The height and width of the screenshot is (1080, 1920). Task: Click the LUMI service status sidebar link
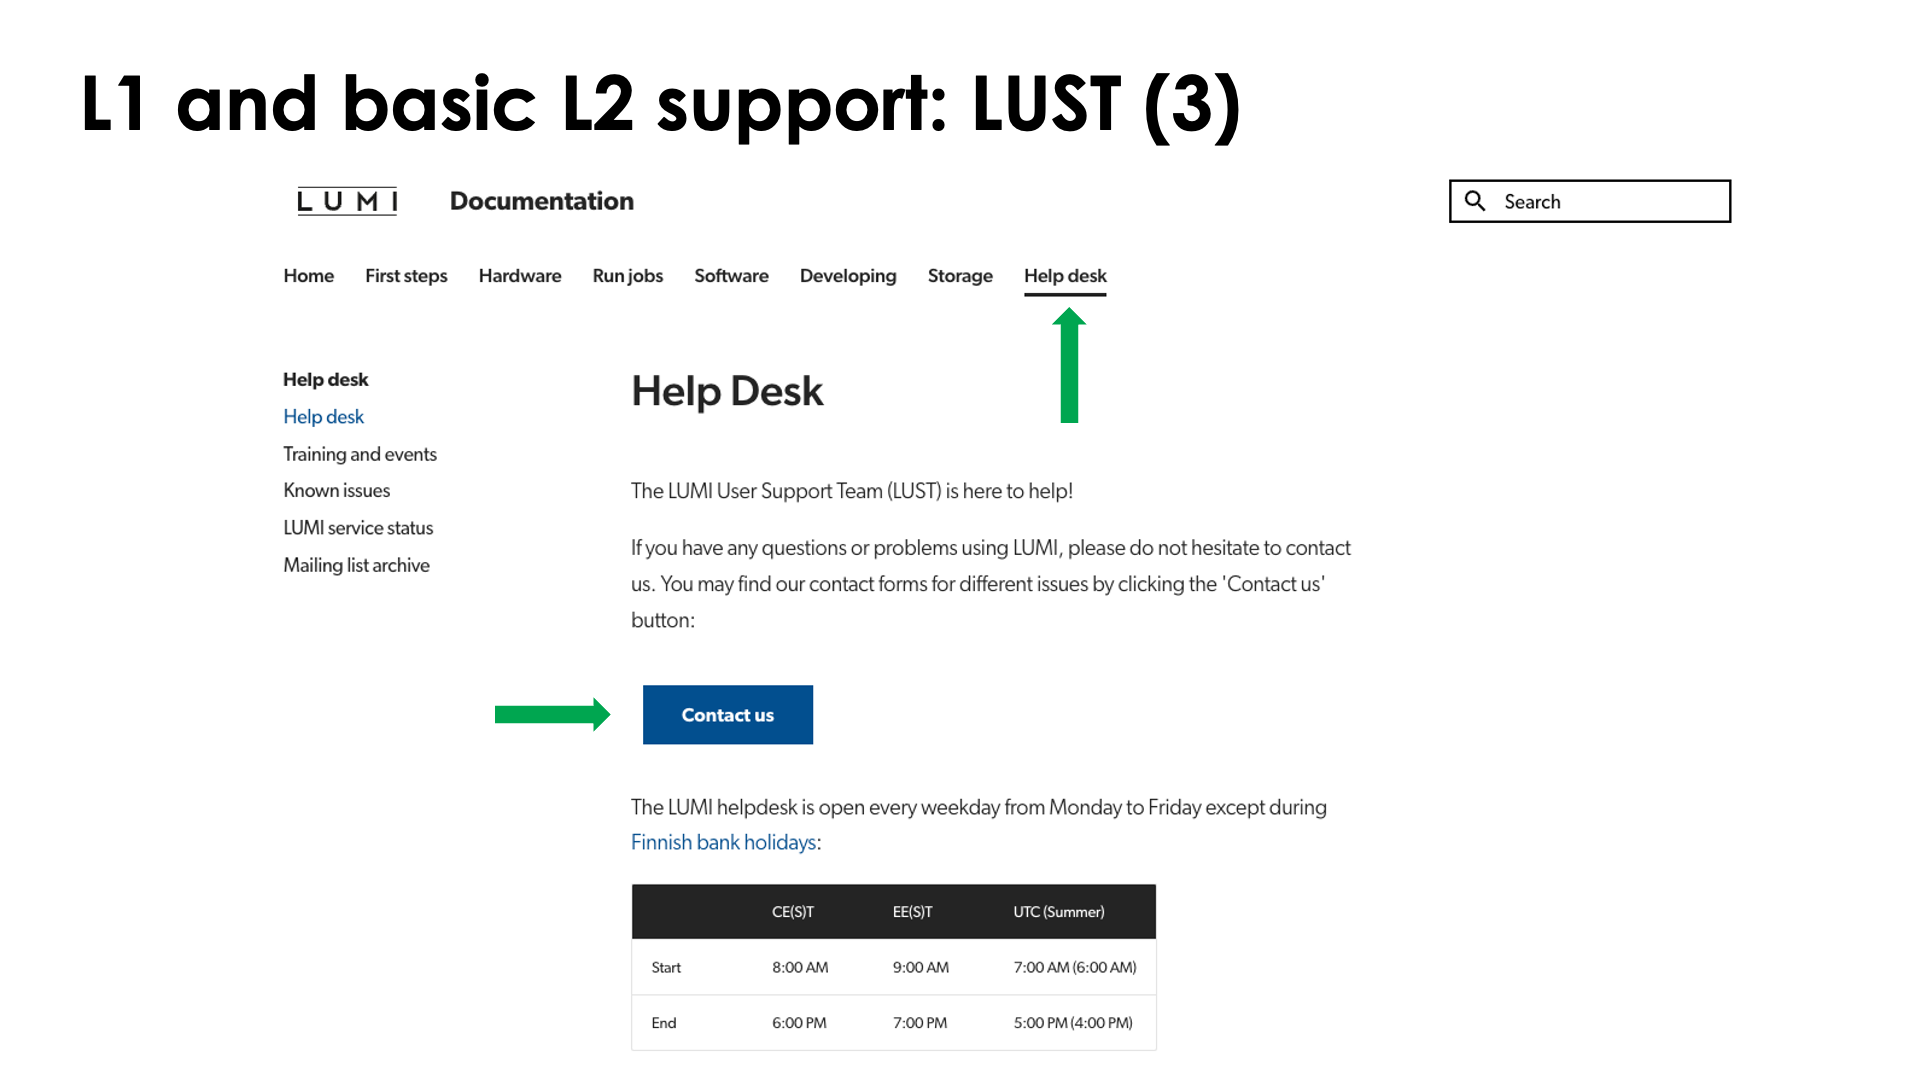[359, 526]
